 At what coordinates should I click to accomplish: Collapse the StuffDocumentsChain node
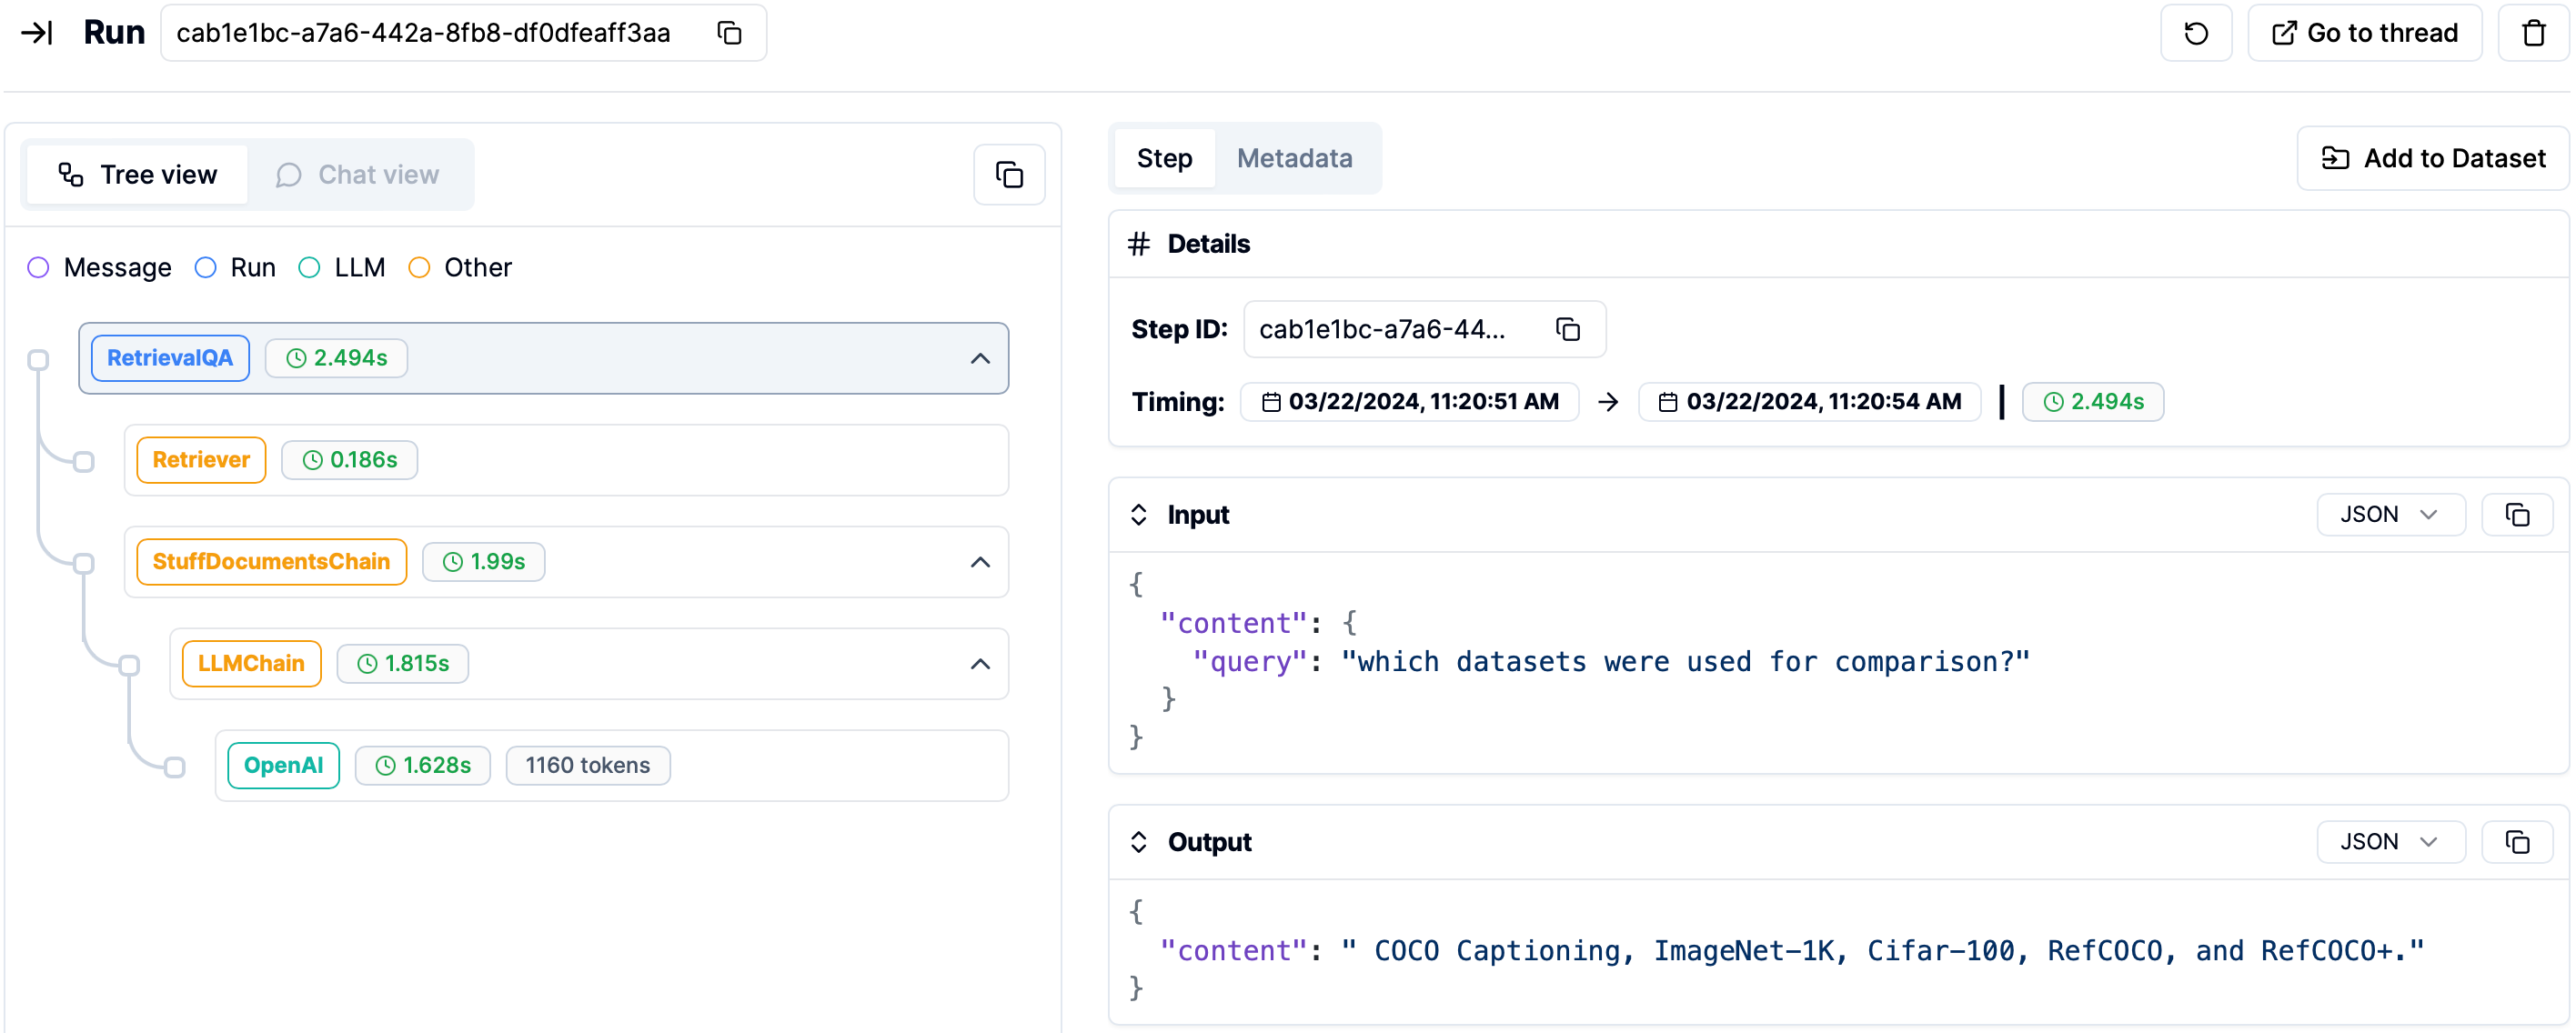[x=980, y=562]
